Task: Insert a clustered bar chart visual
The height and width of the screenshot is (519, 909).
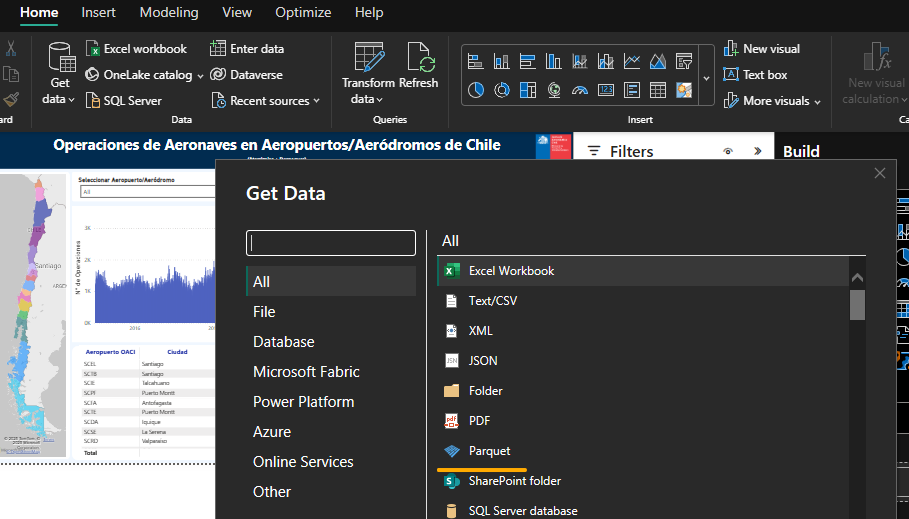Action: pos(528,61)
